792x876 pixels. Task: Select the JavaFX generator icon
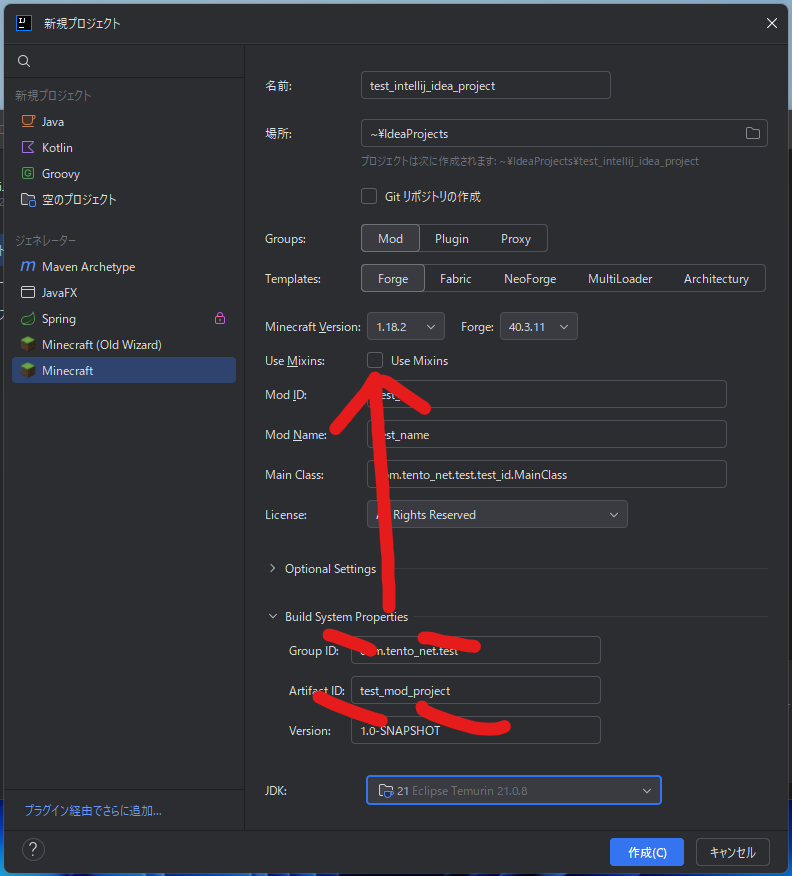[x=28, y=293]
